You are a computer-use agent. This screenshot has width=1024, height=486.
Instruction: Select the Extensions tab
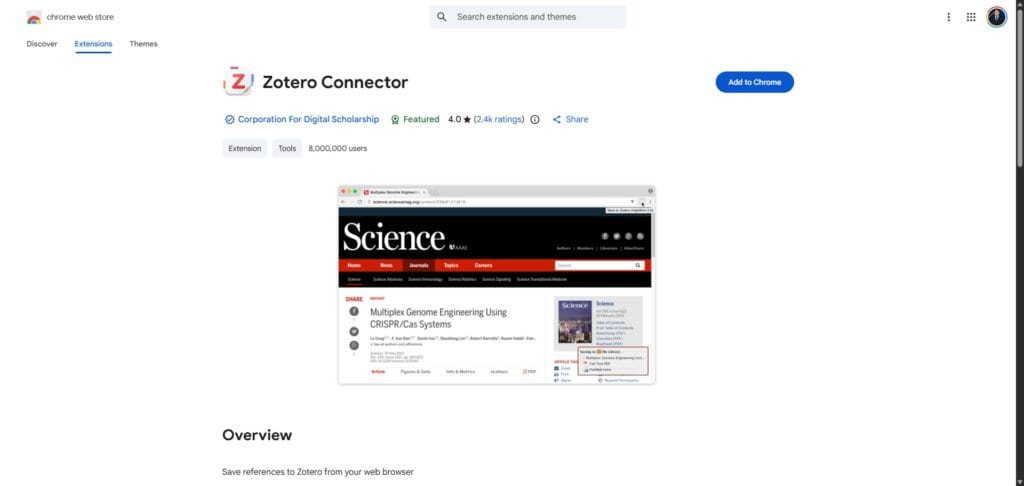(93, 44)
